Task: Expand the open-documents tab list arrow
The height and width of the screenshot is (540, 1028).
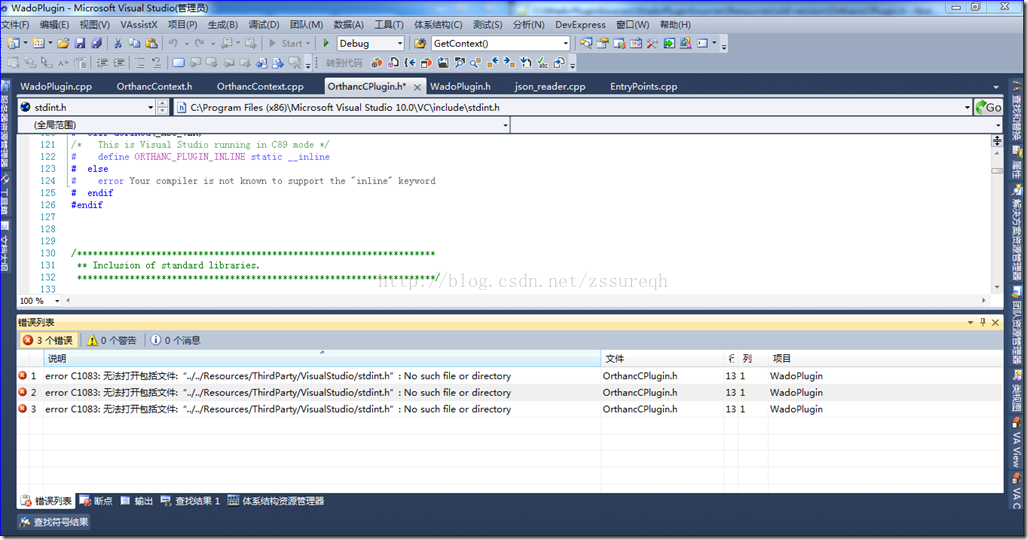Action: pyautogui.click(x=996, y=87)
